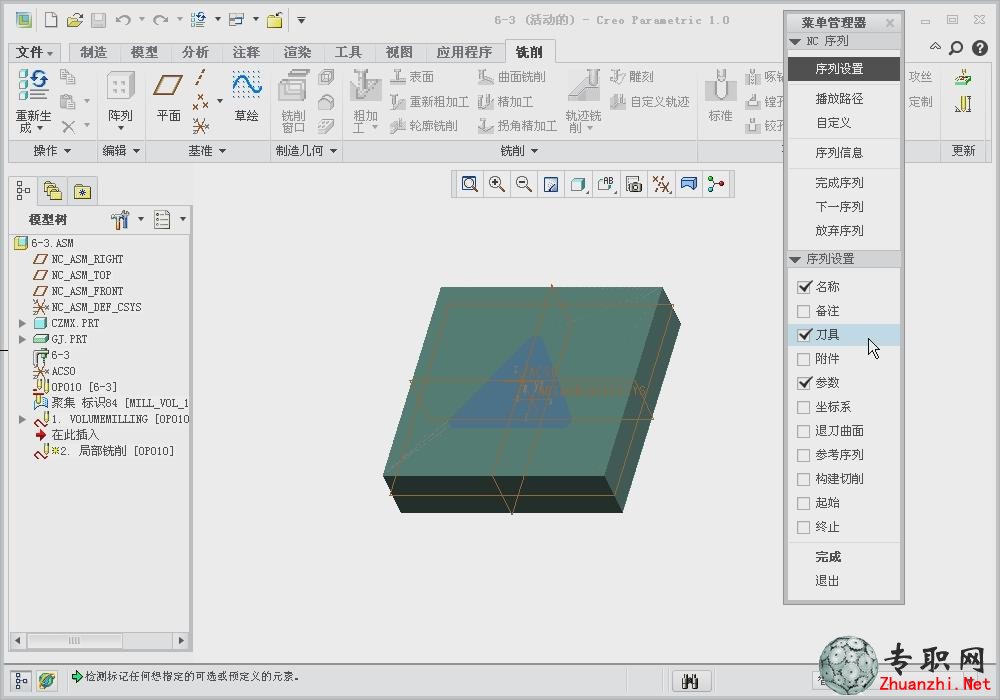
Task: Check the 备注 (Comments) checkbox
Action: tap(804, 311)
